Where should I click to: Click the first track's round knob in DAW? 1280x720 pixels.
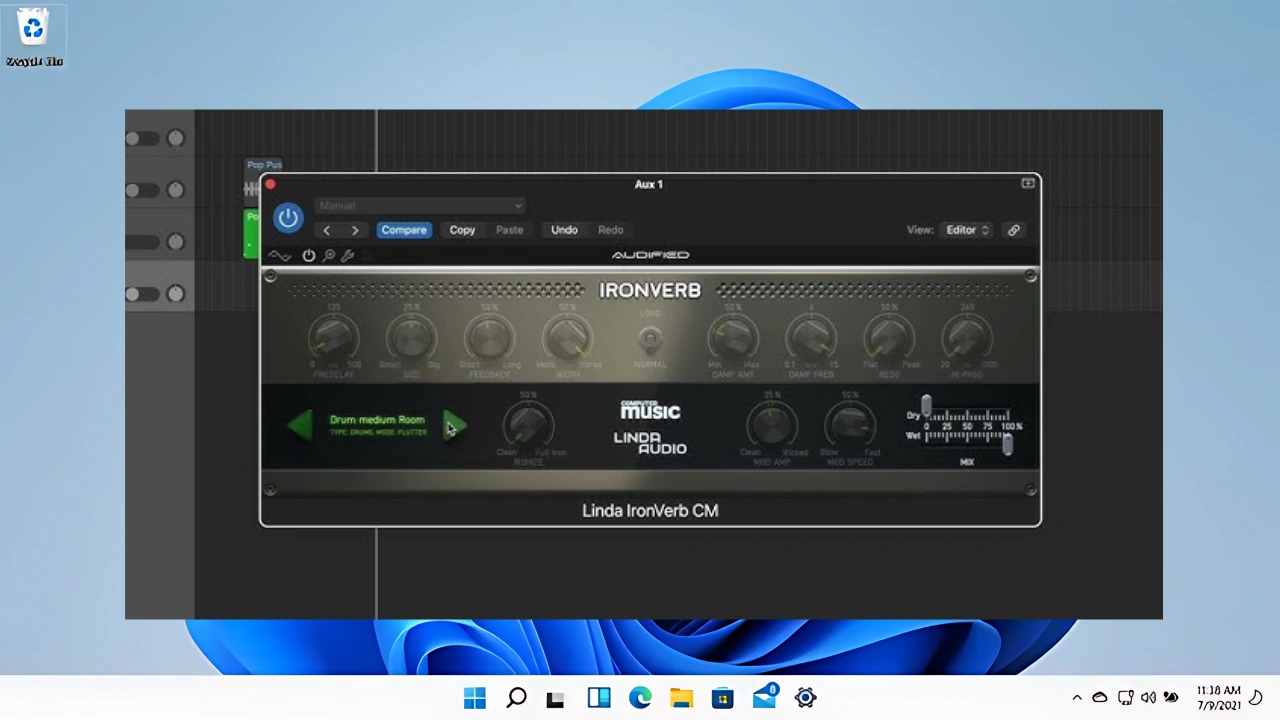pyautogui.click(x=176, y=138)
